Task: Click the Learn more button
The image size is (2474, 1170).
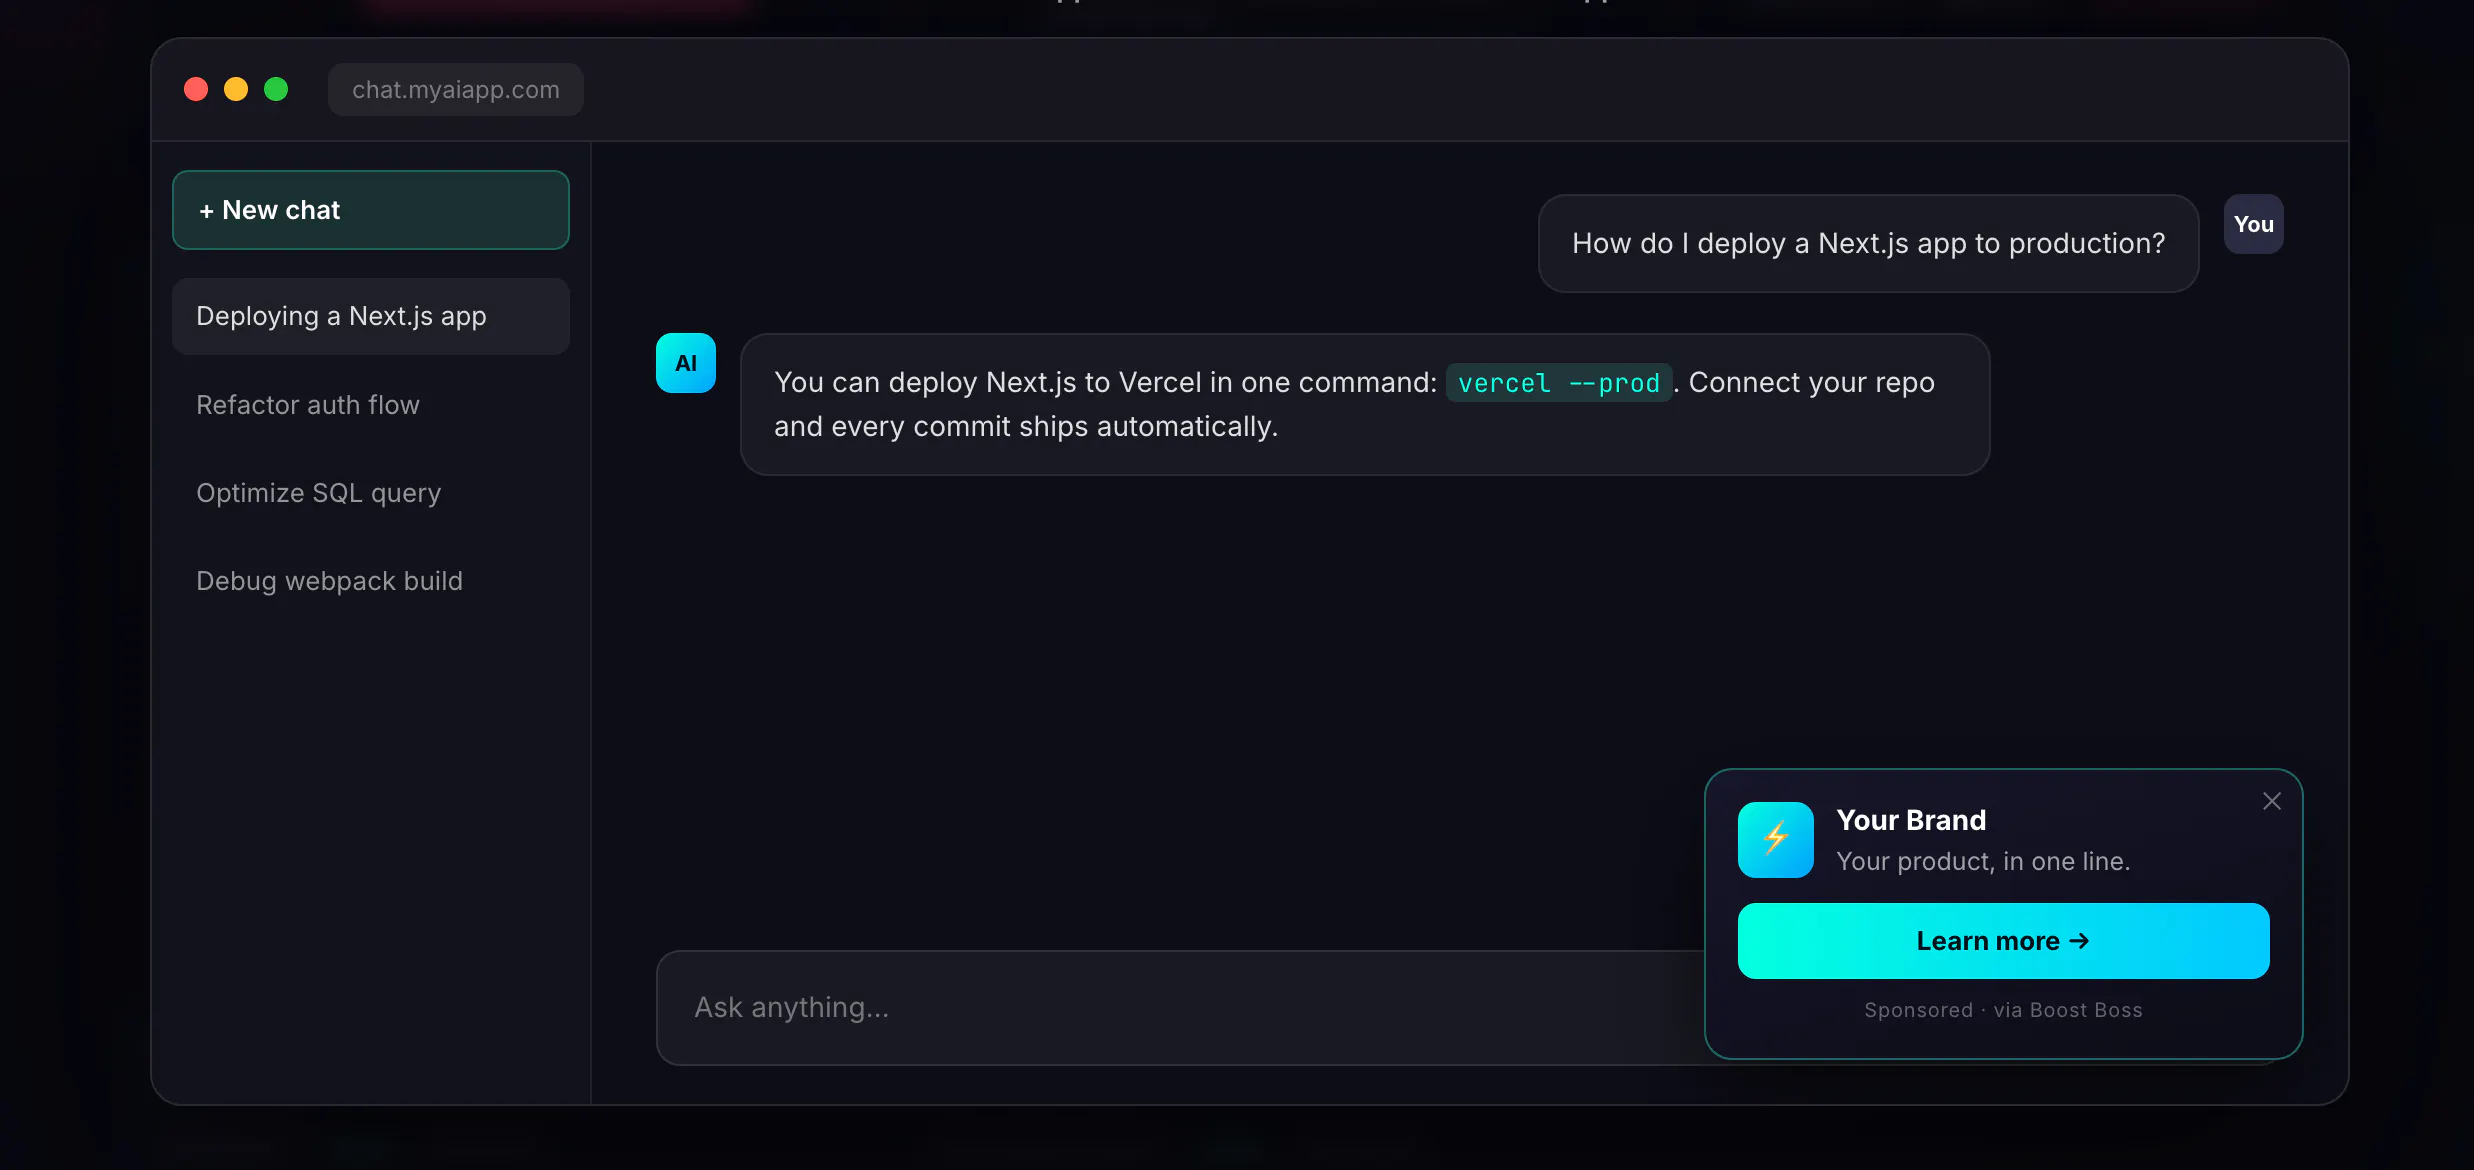Action: 2004,941
